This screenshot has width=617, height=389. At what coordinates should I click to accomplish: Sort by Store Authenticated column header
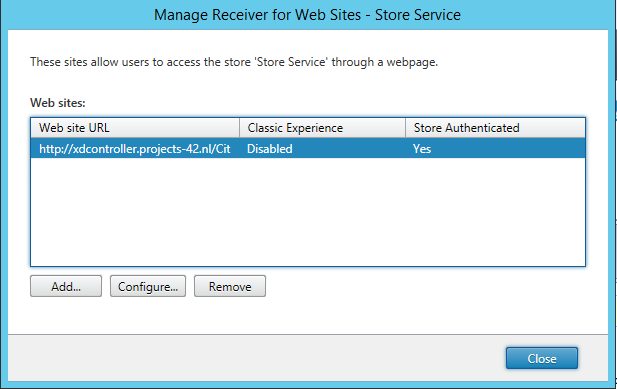[x=495, y=127]
